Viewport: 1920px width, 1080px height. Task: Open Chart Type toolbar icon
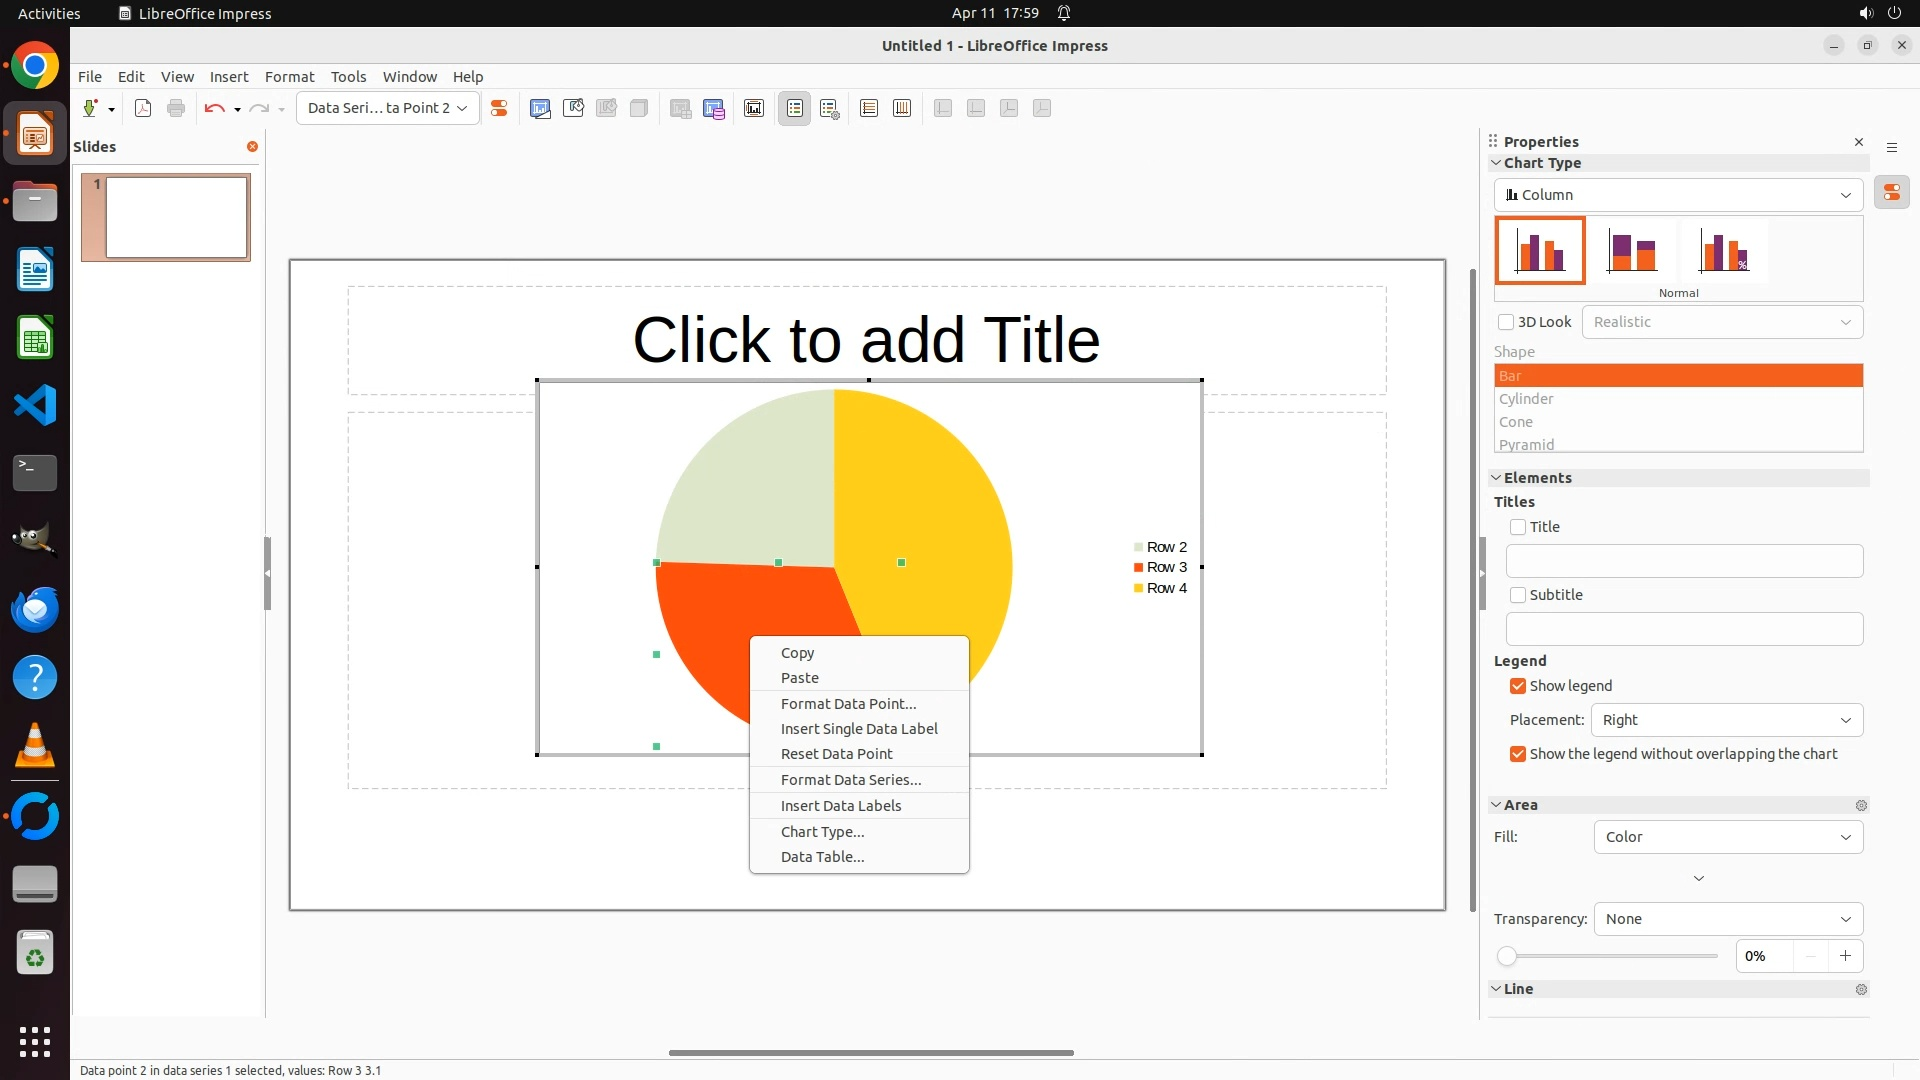540,109
